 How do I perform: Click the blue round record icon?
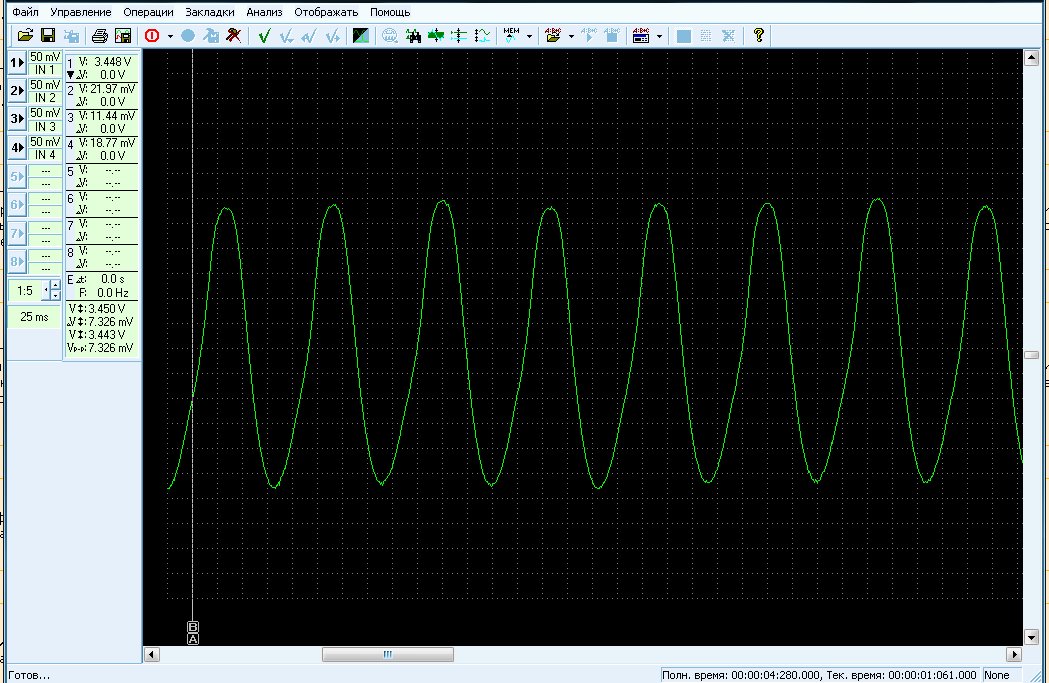click(188, 35)
